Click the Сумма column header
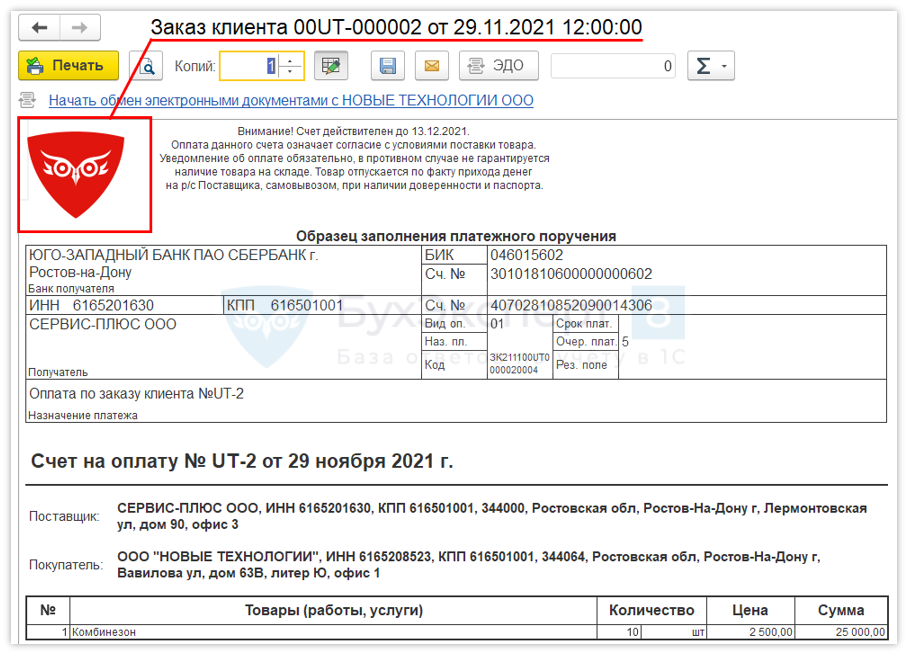The image size is (908, 655). pos(841,610)
